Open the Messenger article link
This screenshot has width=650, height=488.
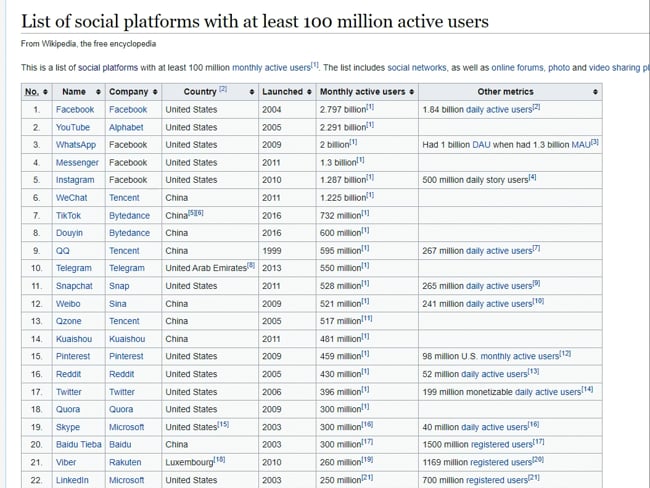[x=77, y=163]
